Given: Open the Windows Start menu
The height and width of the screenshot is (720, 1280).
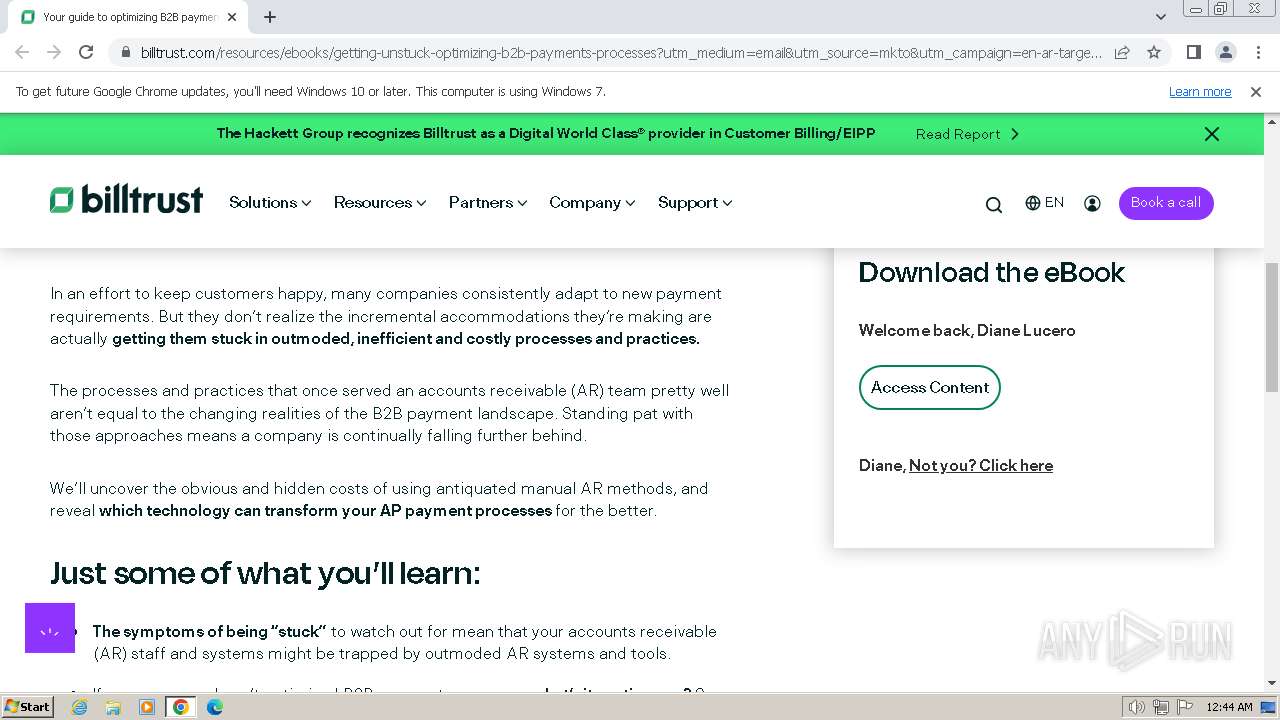Looking at the screenshot, I should pyautogui.click(x=27, y=706).
